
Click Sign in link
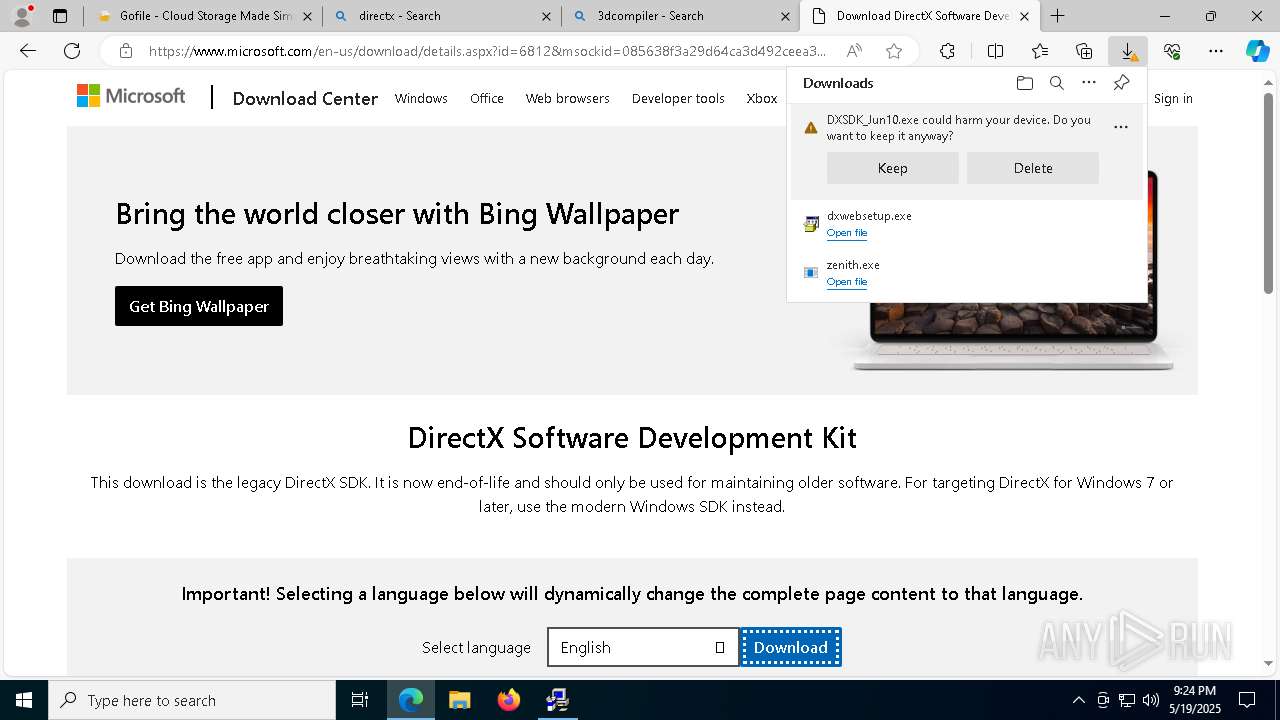tap(1173, 98)
